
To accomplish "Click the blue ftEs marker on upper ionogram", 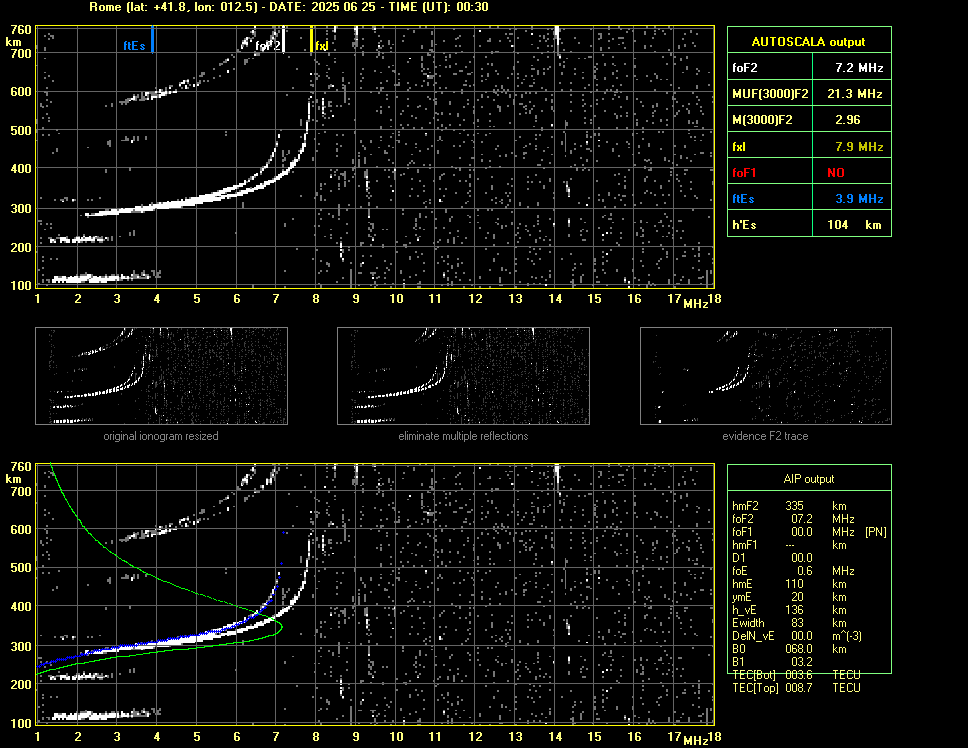I will click(152, 39).
